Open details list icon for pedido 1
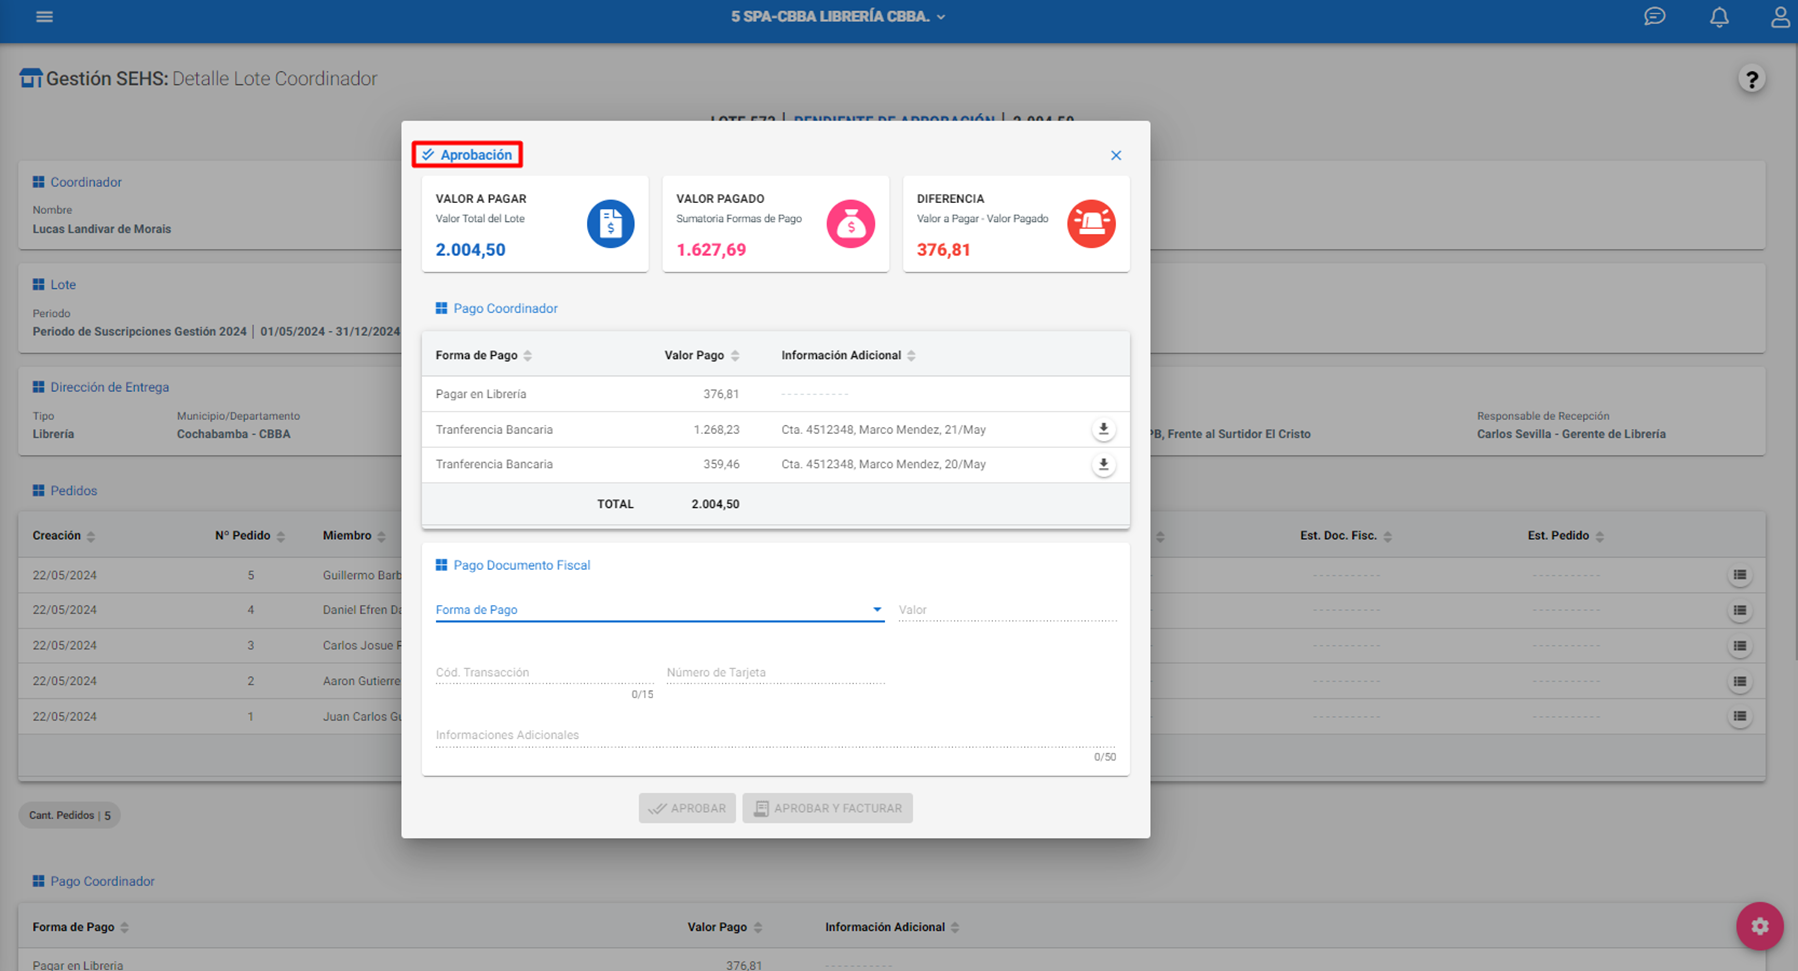The image size is (1798, 971). [1740, 716]
